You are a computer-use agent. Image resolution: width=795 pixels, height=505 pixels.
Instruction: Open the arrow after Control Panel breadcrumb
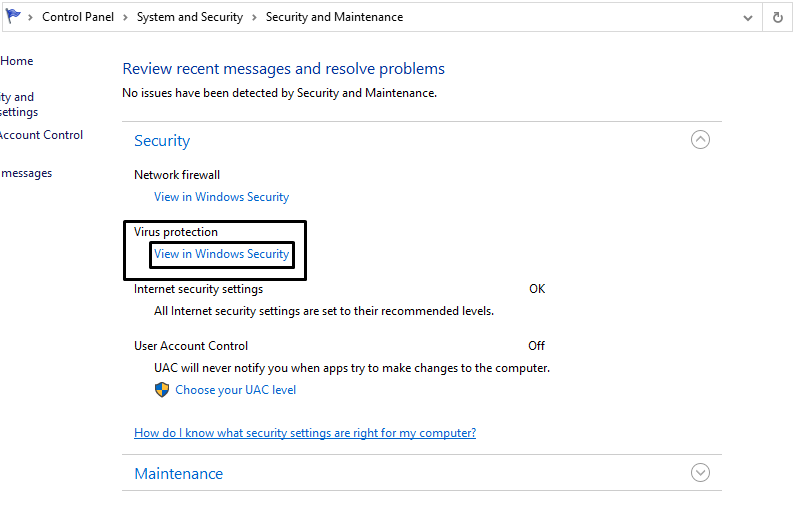[125, 18]
